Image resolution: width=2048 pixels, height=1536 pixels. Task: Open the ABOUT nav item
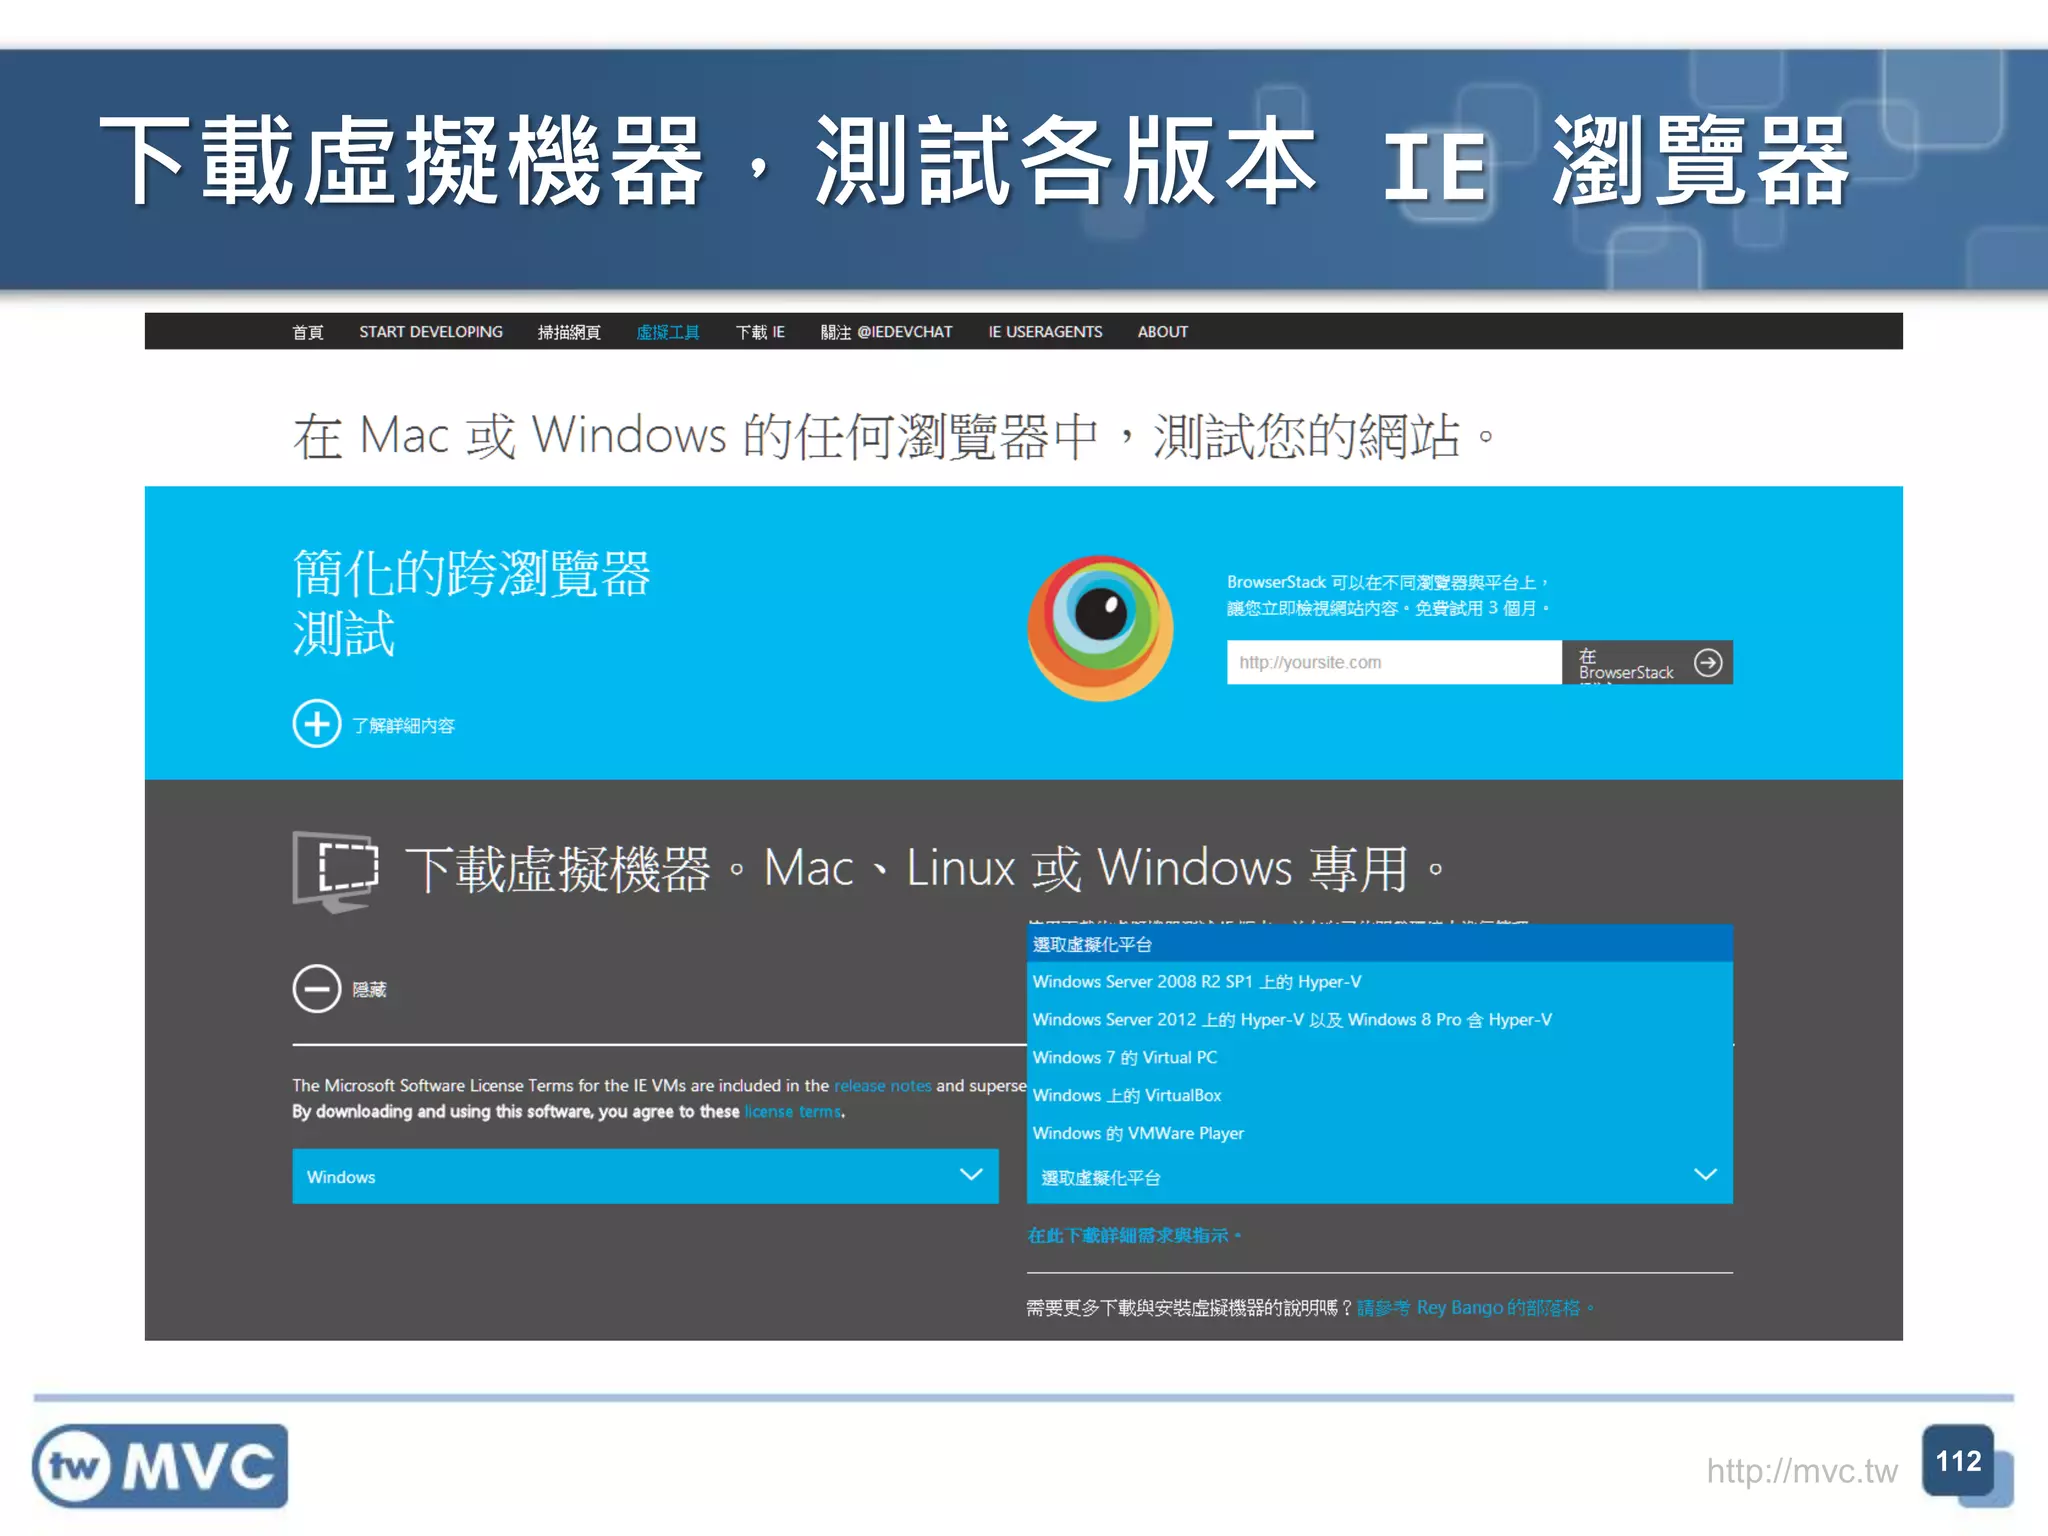click(x=1162, y=332)
